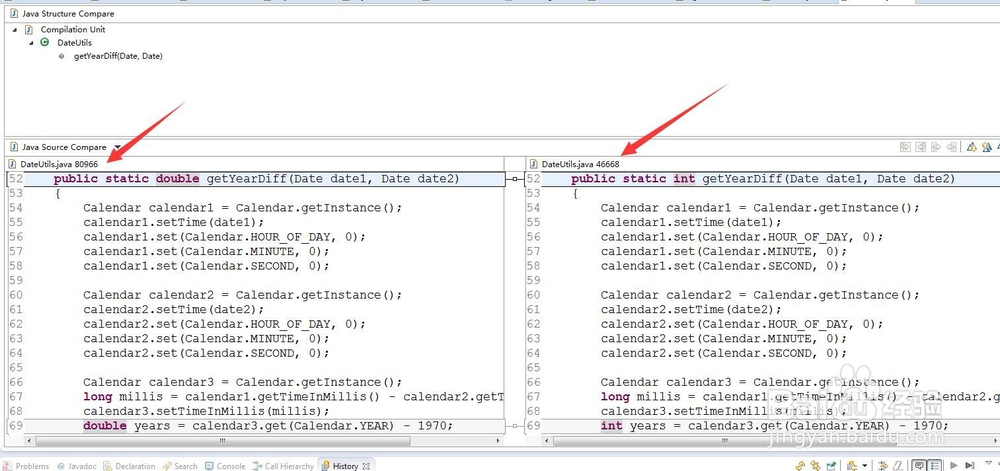Click Copy All Non-Conflicting Changes from Right to Left icon
The width and height of the screenshot is (1000, 471).
click(x=920, y=147)
